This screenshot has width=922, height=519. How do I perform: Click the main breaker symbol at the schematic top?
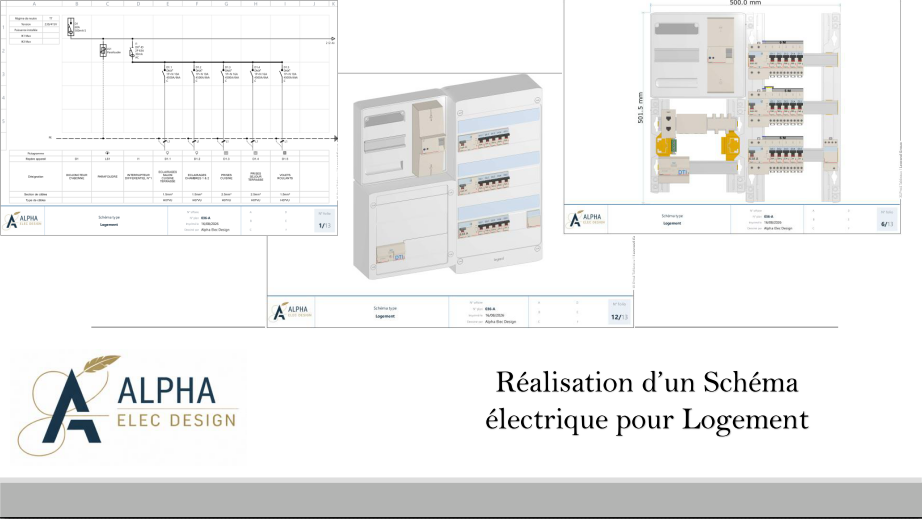[x=71, y=27]
